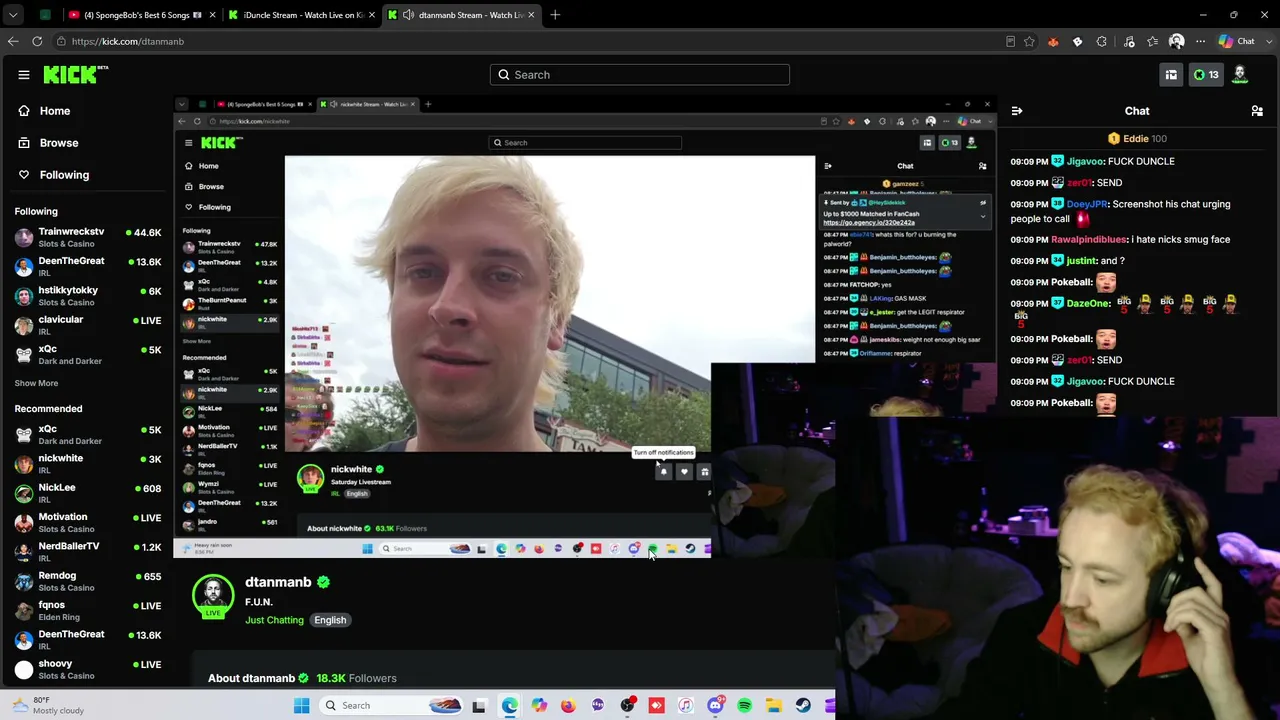The width and height of the screenshot is (1280, 720).
Task: Open Trainwreckstv channel in the left sidebar
Action: [87, 238]
